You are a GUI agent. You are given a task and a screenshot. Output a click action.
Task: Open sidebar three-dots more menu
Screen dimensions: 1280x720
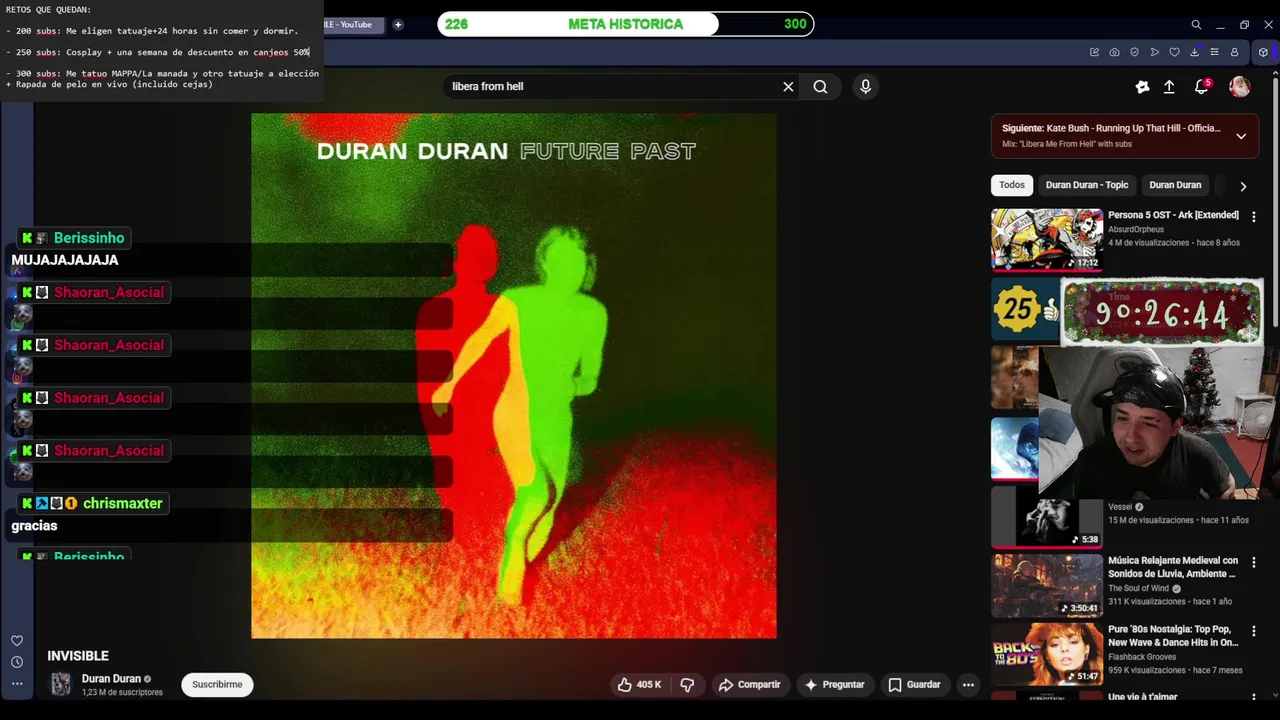pos(17,684)
